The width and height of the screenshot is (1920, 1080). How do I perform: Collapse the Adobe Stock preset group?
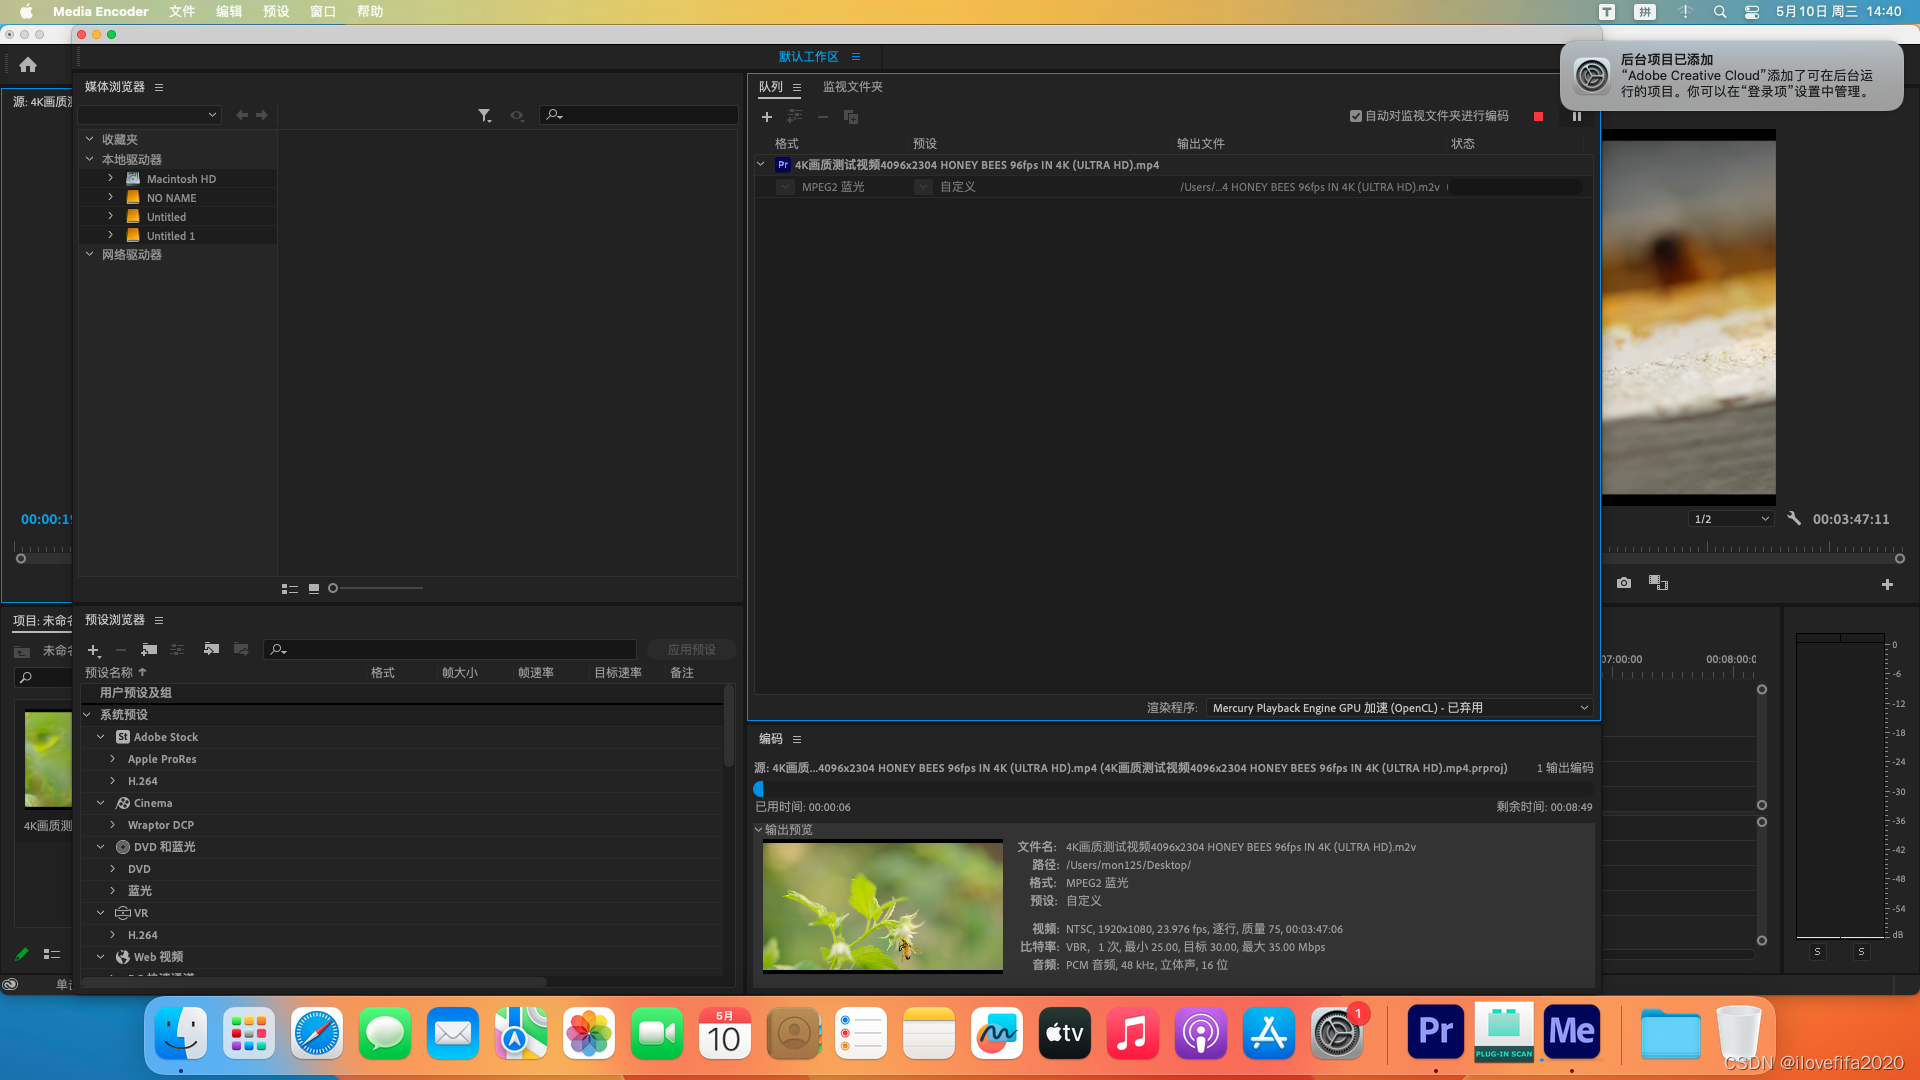pyautogui.click(x=100, y=737)
